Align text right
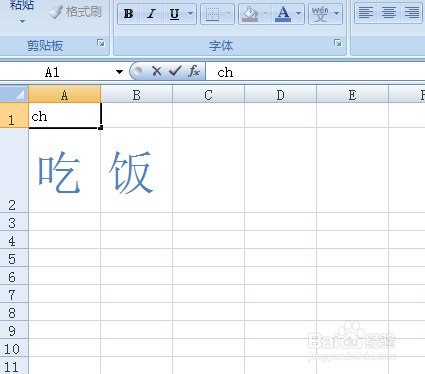 412,13
